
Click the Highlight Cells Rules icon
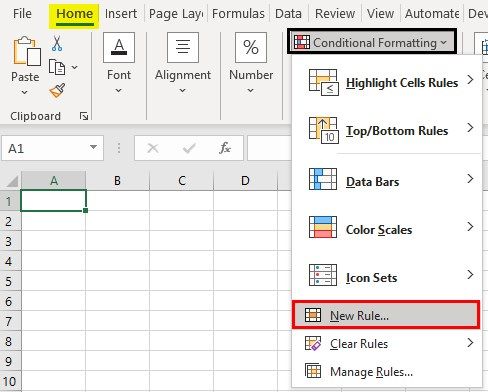[x=324, y=82]
